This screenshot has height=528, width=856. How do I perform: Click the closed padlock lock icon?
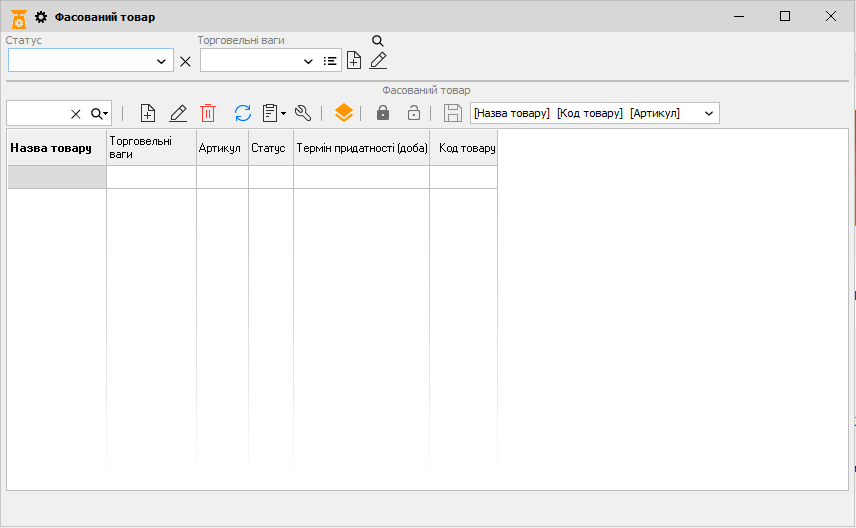[x=382, y=113]
